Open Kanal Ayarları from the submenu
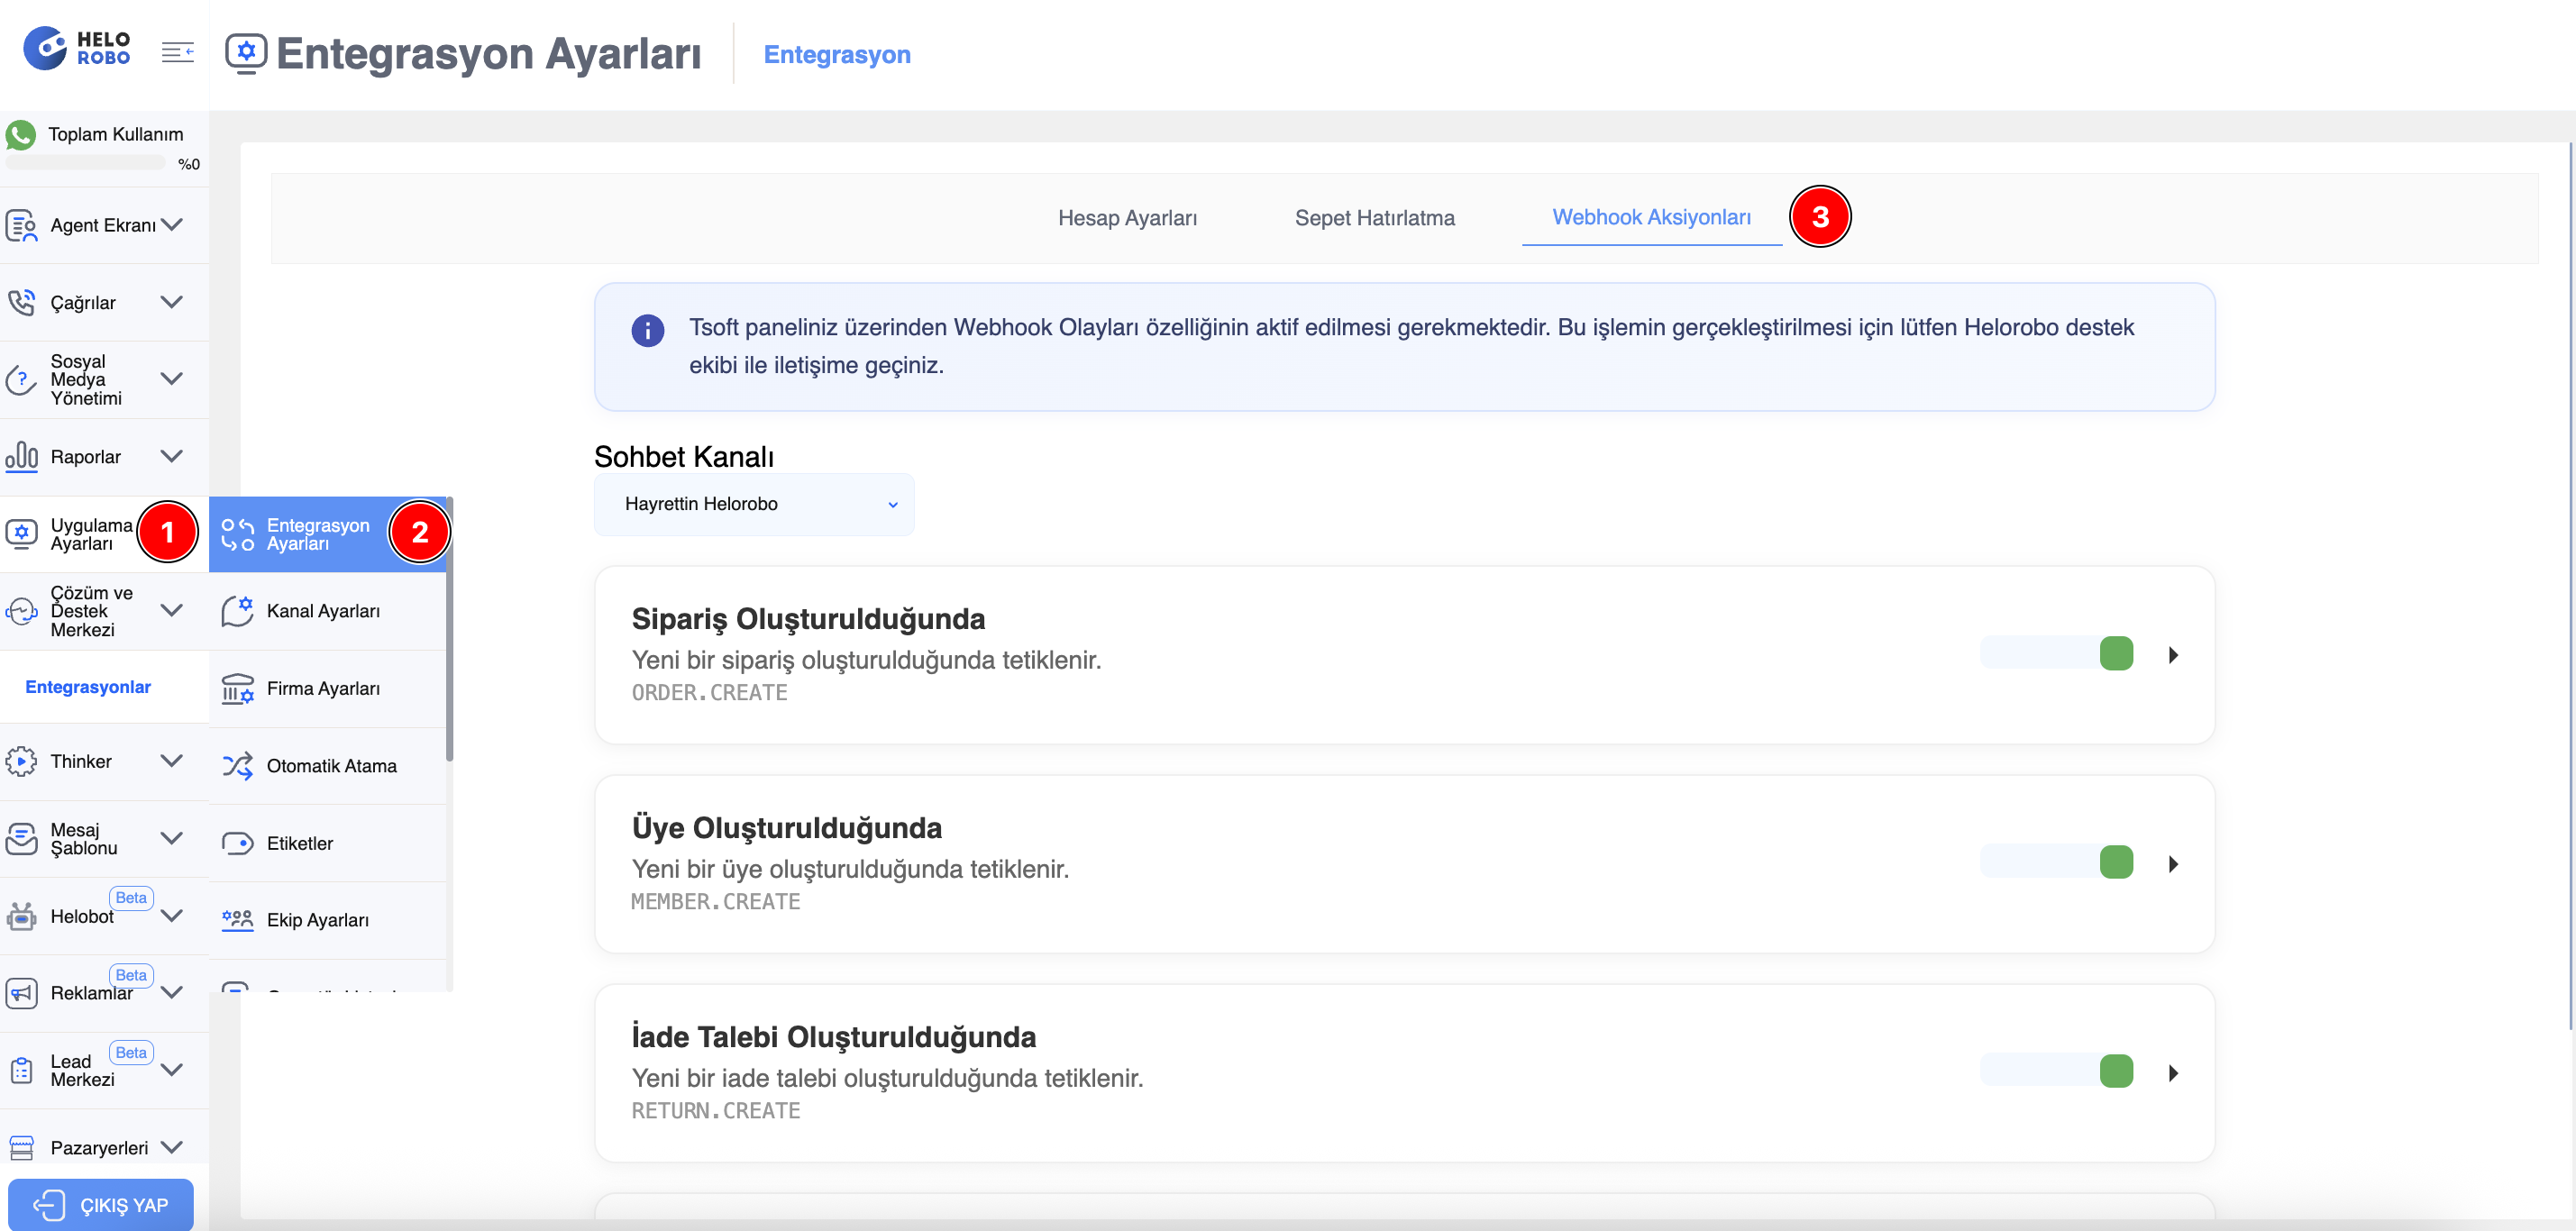Viewport: 2576px width, 1231px height. [x=328, y=611]
